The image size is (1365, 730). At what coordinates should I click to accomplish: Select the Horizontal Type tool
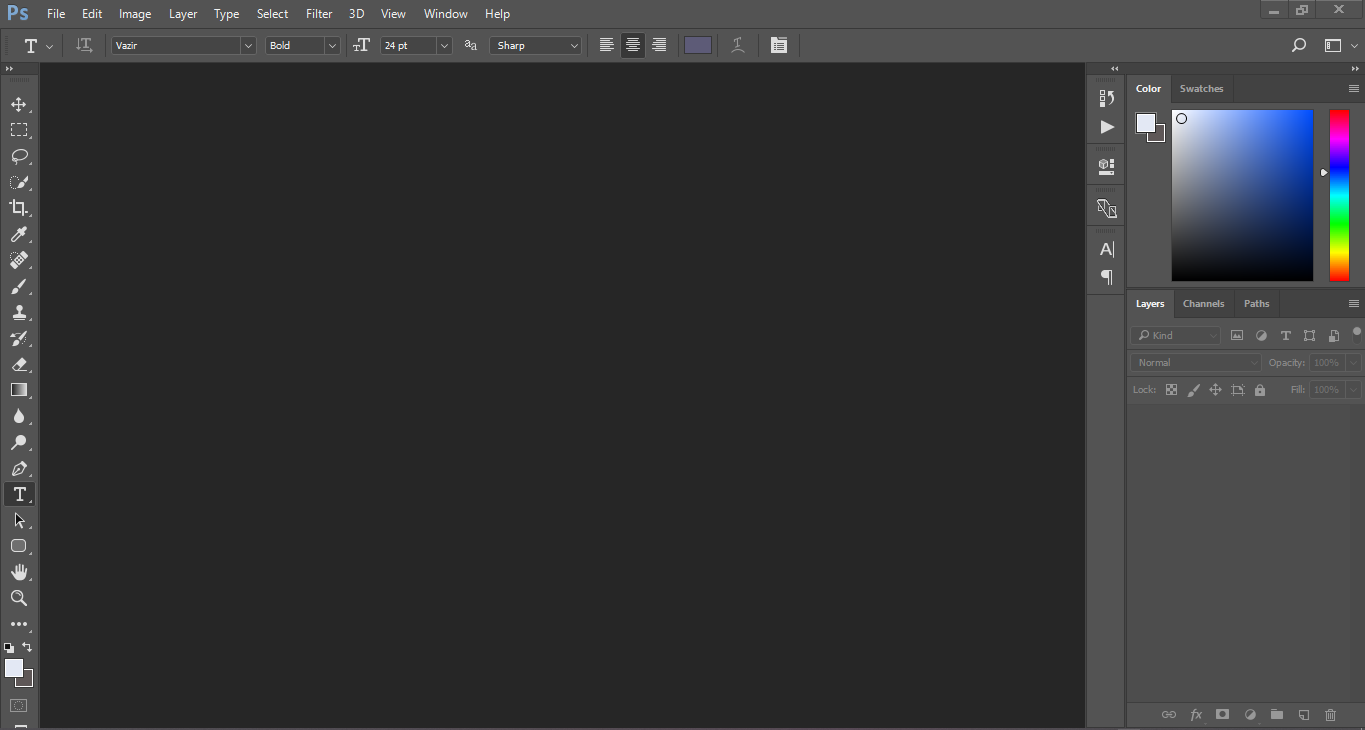pyautogui.click(x=18, y=494)
